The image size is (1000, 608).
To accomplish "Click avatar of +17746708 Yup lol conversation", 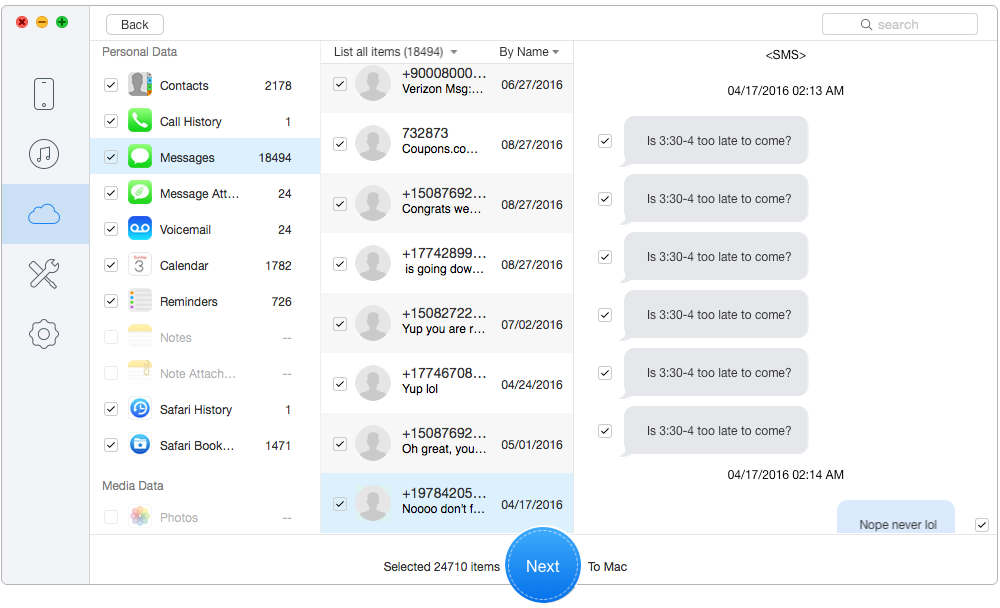I will 372,383.
